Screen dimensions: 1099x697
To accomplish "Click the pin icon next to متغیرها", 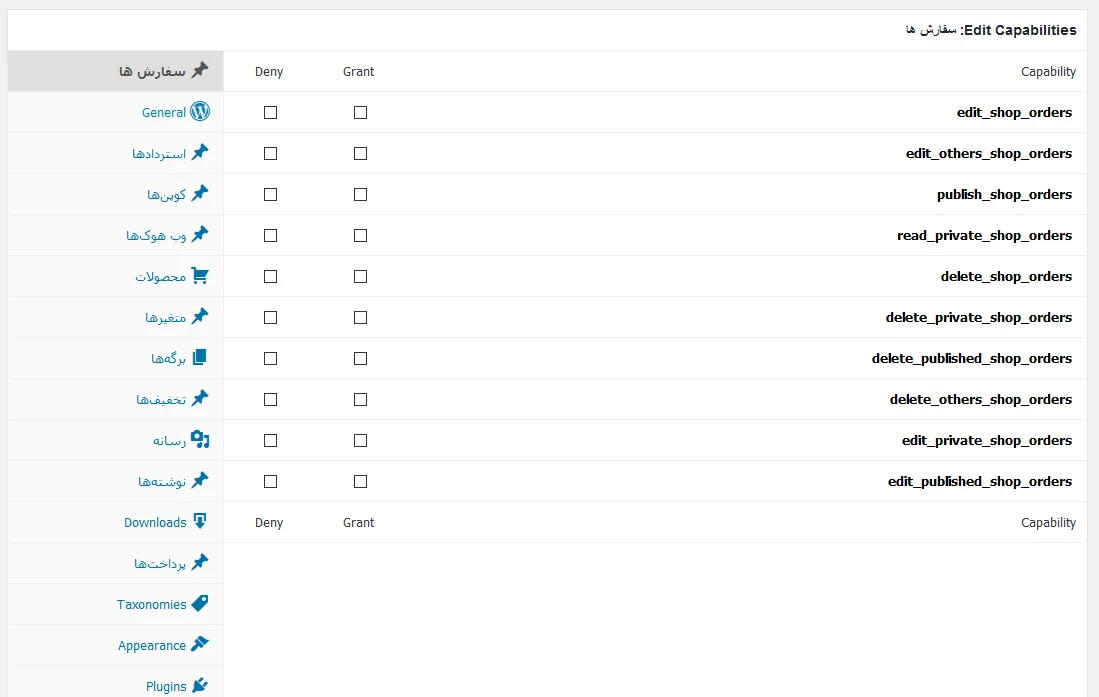I will 200,316.
